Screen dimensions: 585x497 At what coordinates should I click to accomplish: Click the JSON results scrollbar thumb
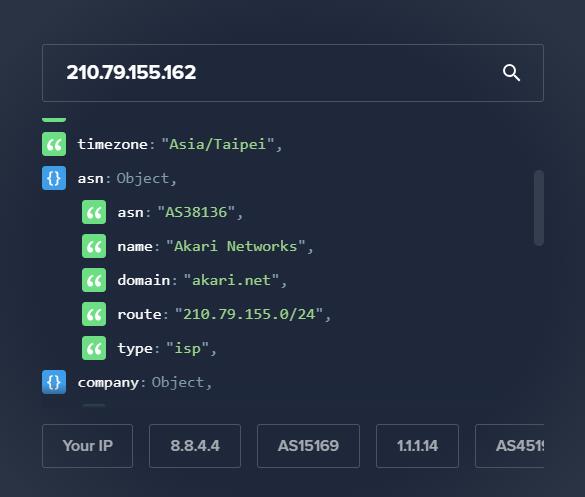coord(539,208)
